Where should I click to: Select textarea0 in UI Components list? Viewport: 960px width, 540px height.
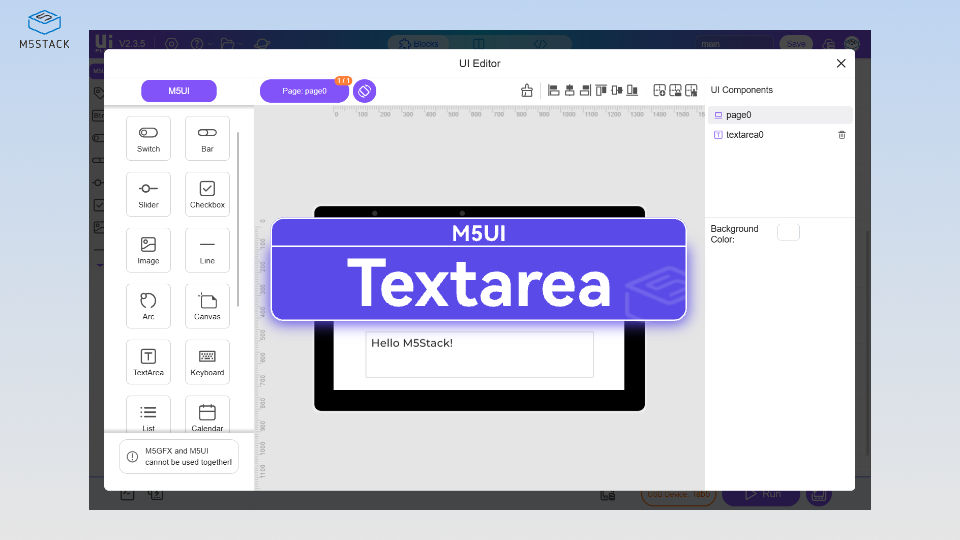click(779, 135)
